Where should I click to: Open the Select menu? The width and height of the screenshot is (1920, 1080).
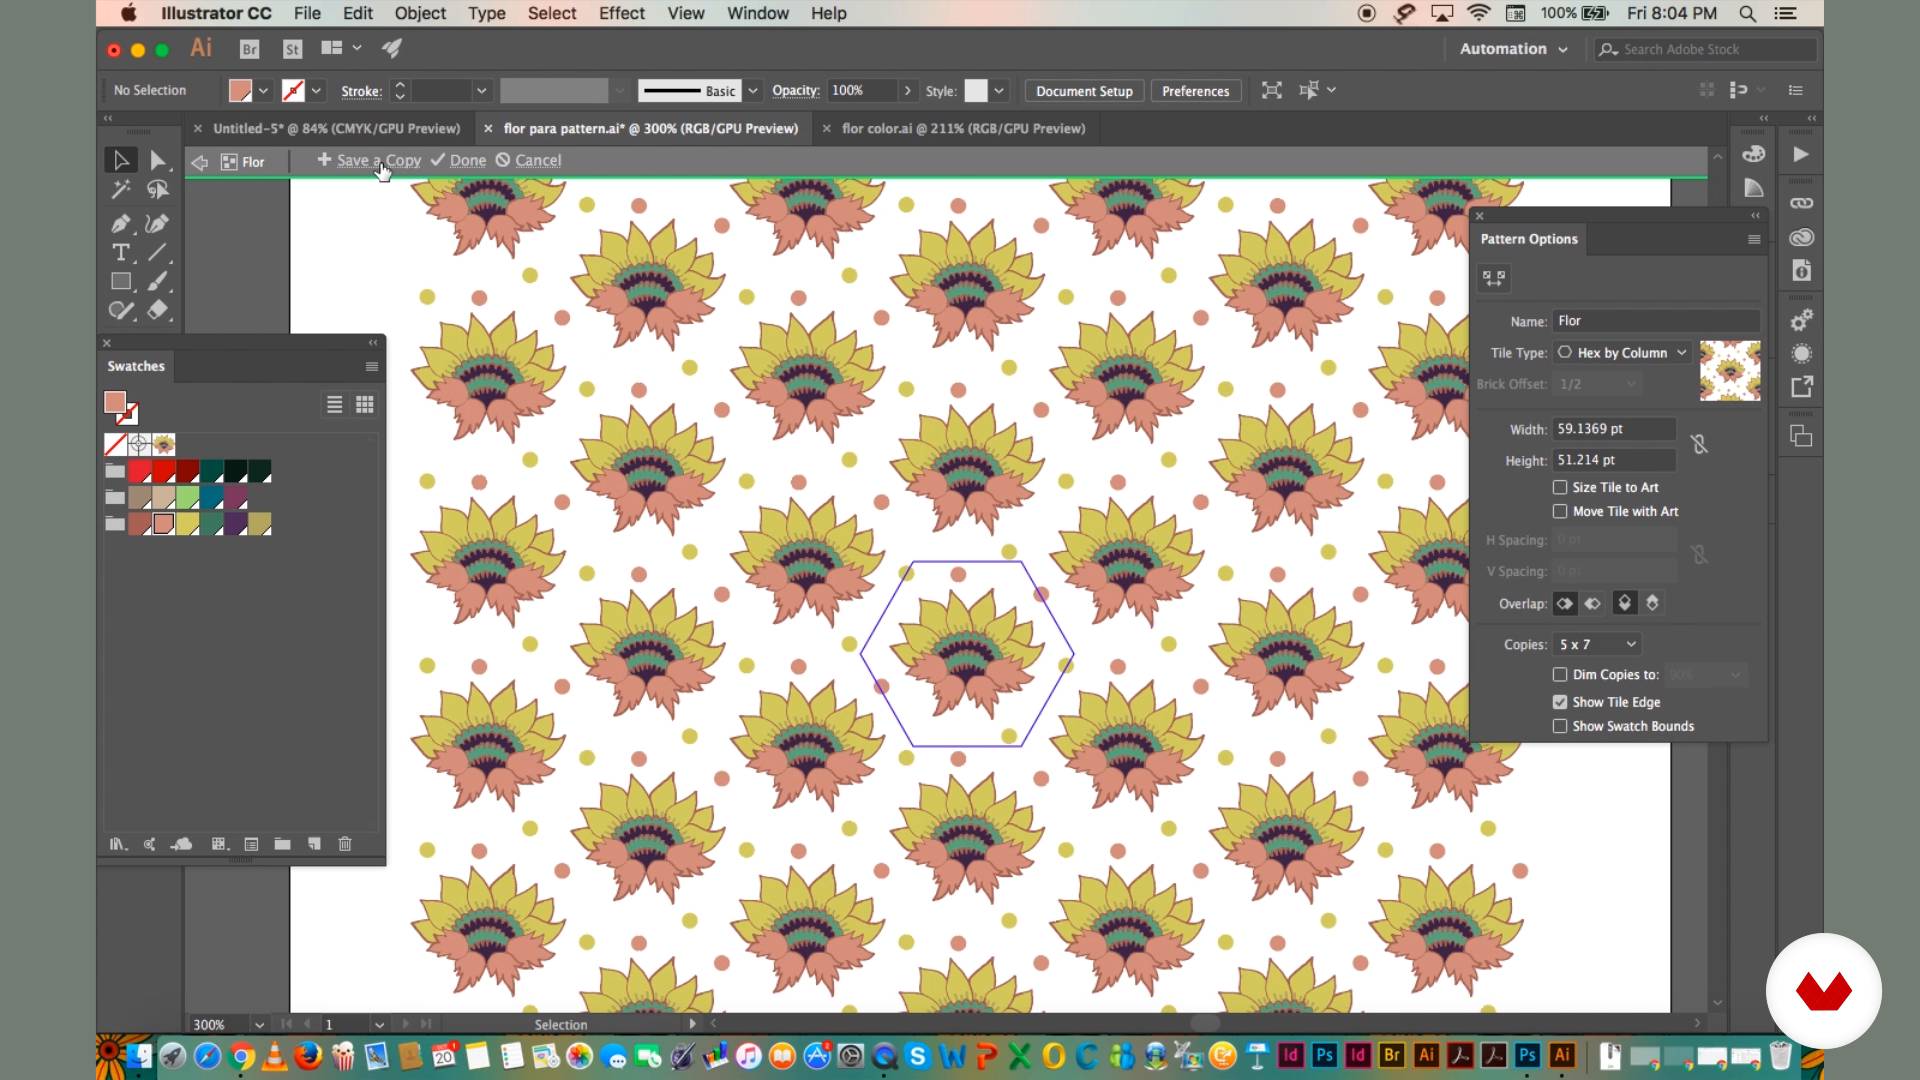point(552,13)
